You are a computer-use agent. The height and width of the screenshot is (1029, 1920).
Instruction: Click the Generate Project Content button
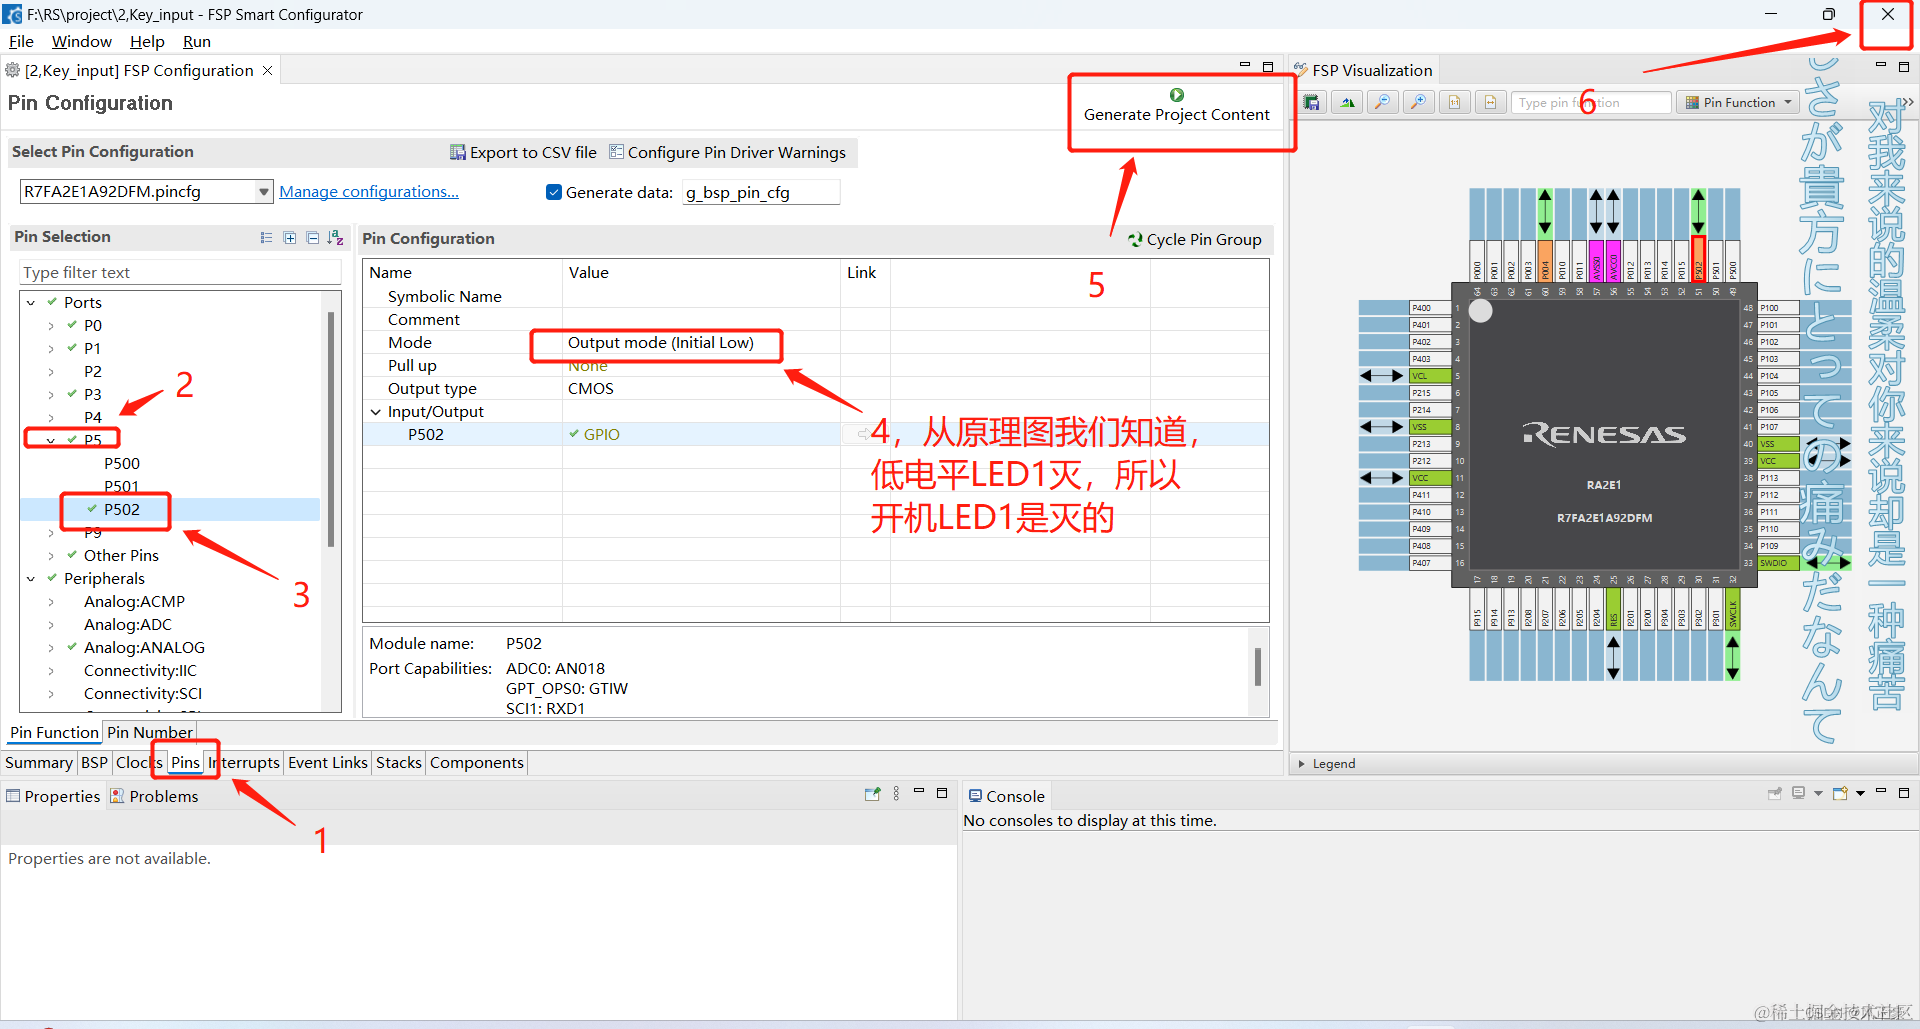1177,106
